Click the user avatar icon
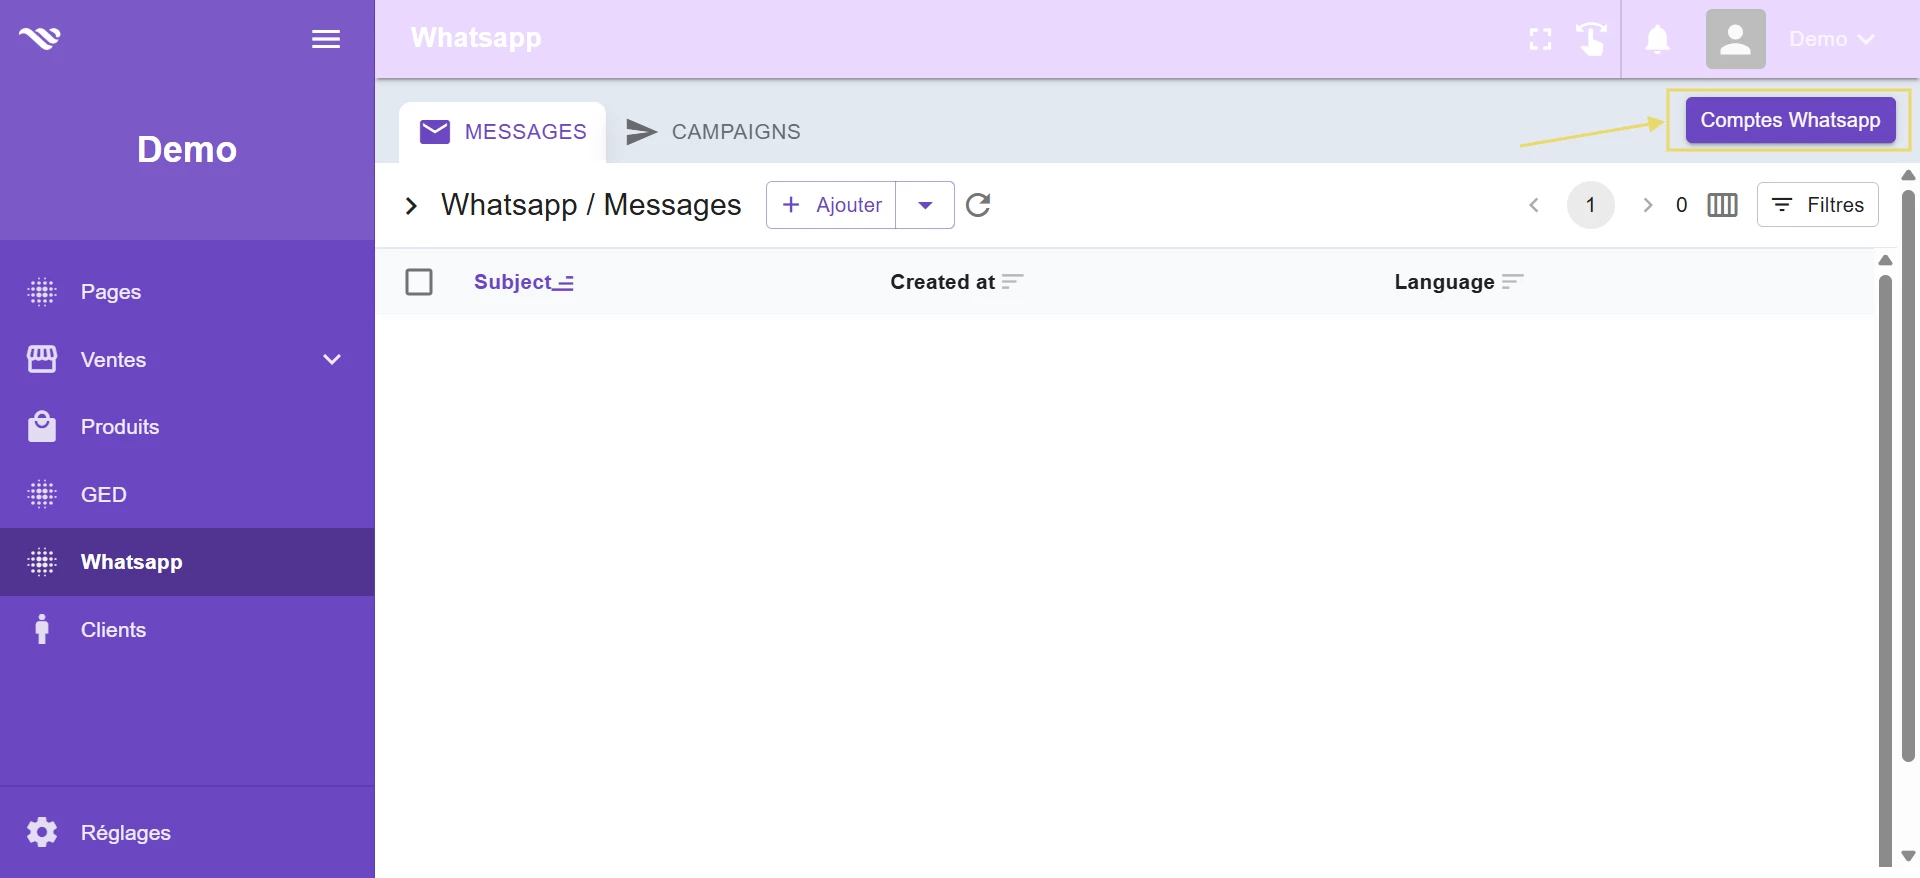Screen dimensions: 1920x878 pos(1735,39)
